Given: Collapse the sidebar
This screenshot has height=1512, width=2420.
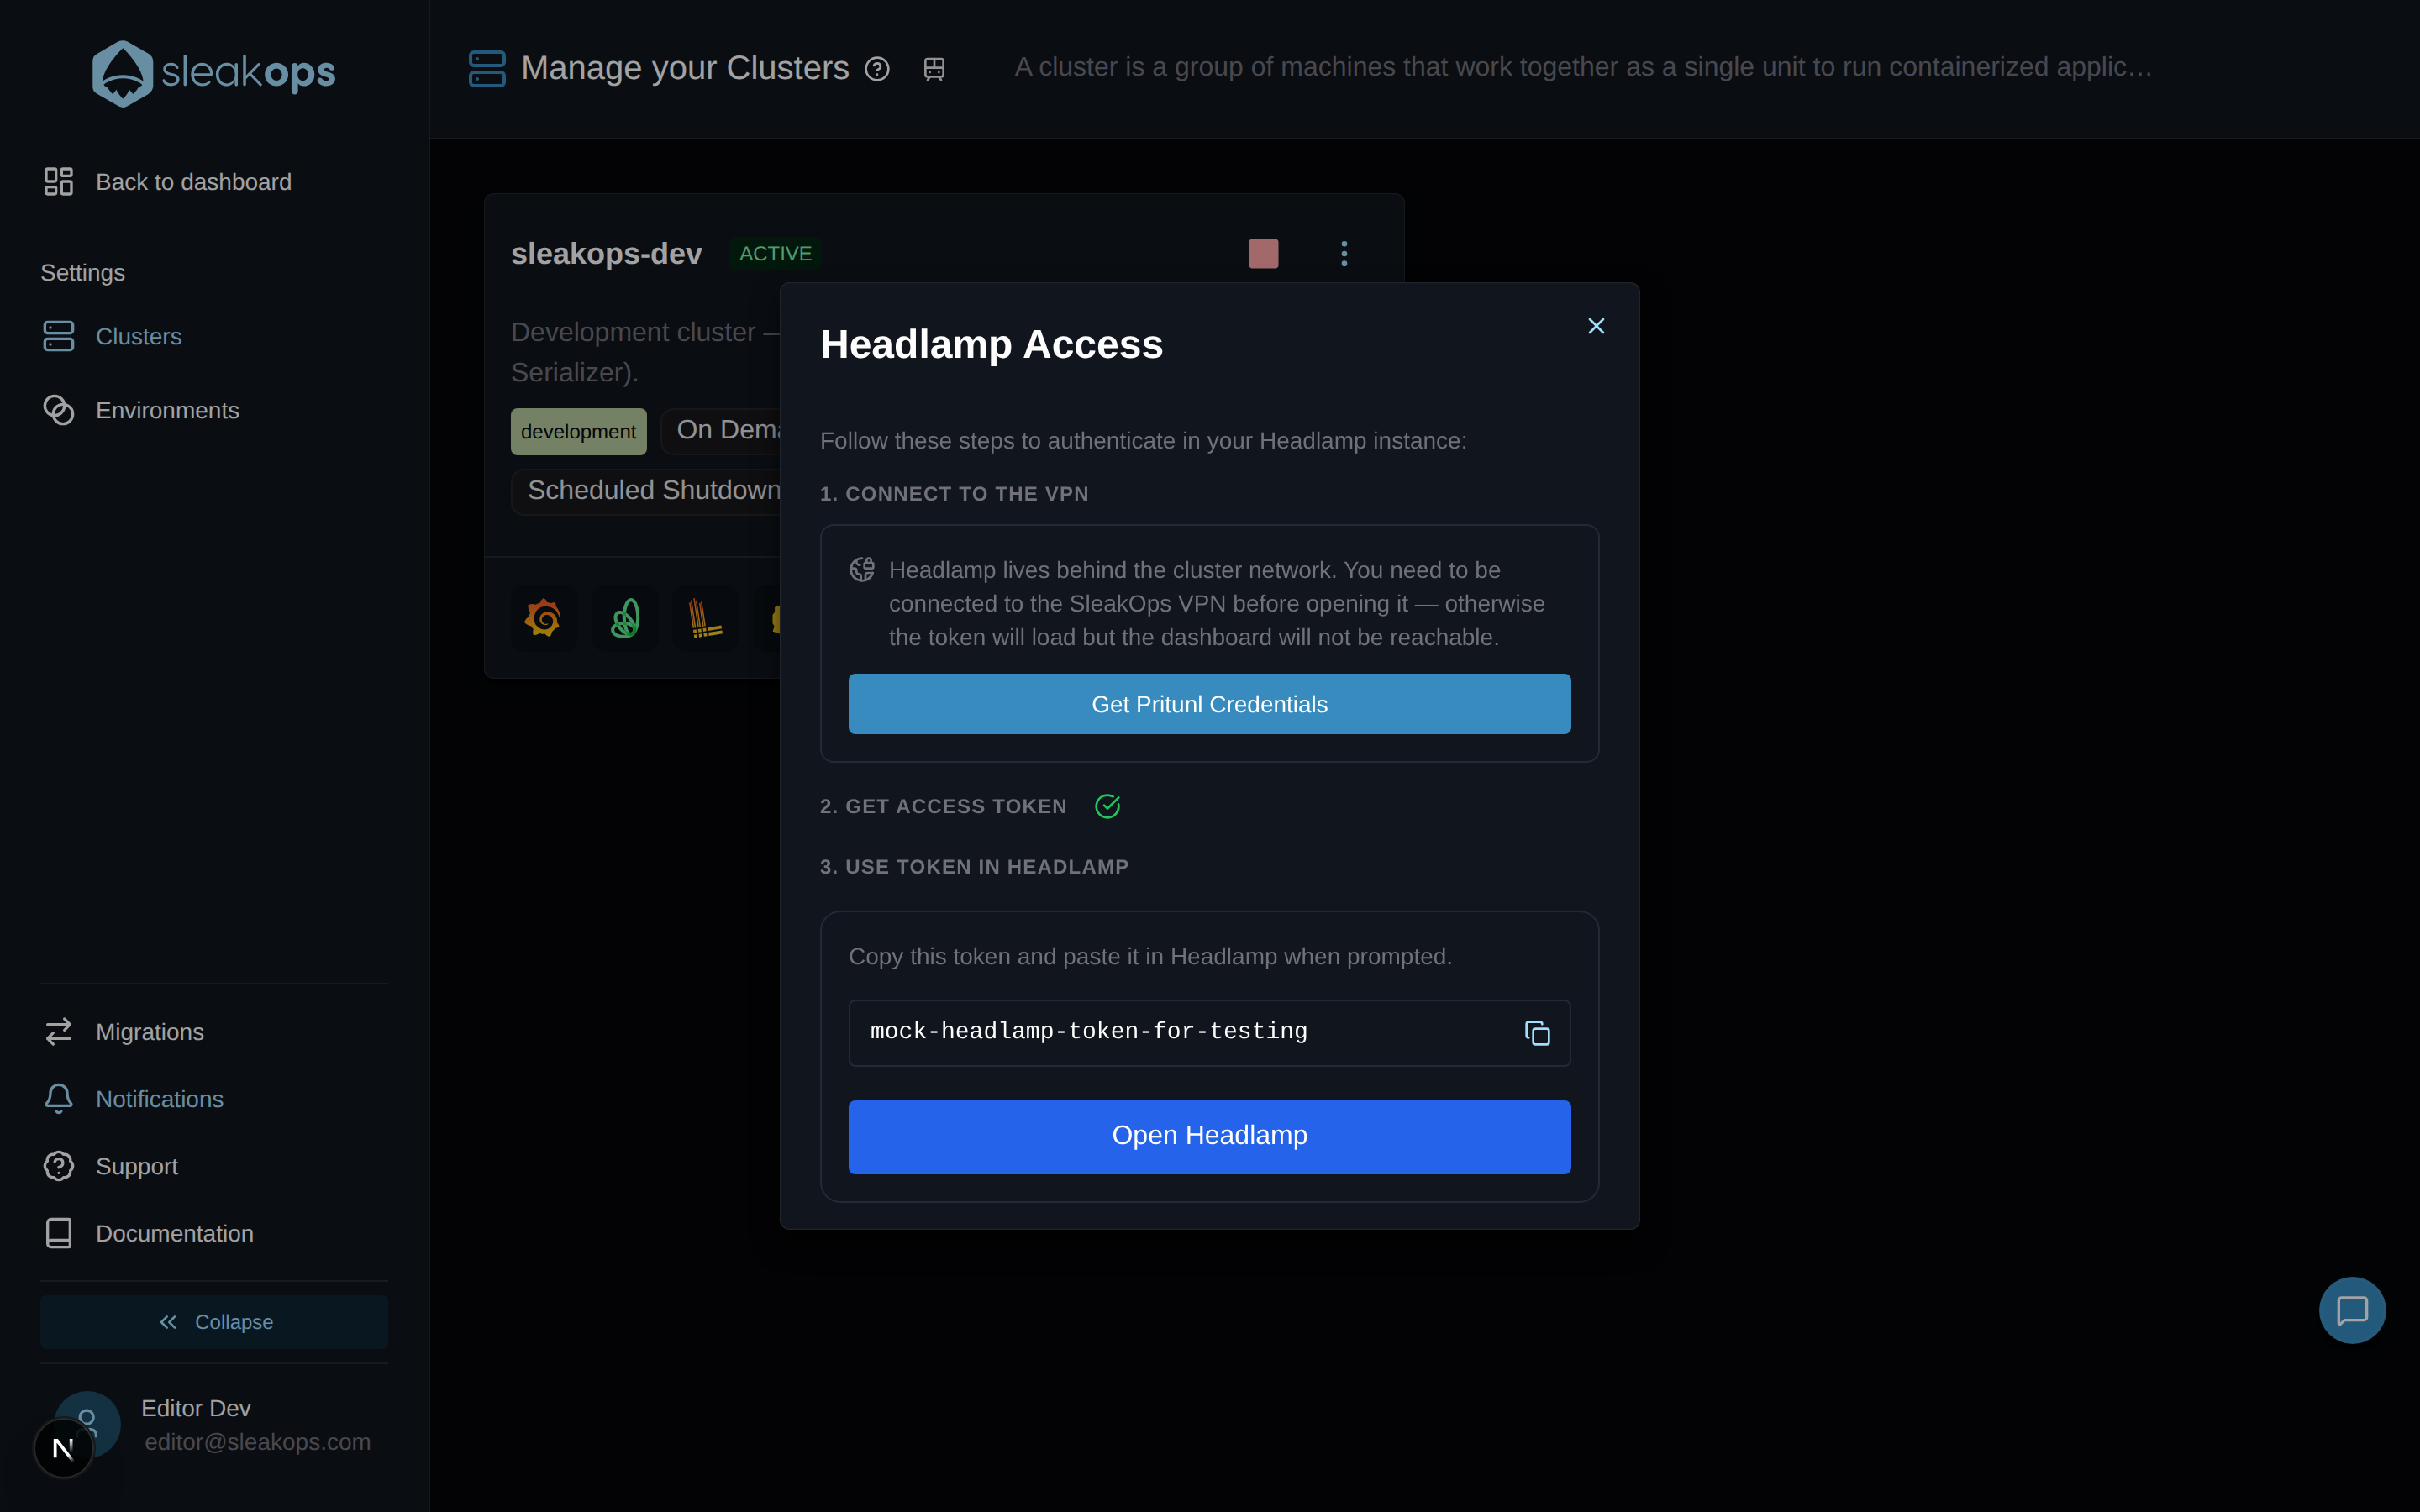Looking at the screenshot, I should click(x=214, y=1322).
